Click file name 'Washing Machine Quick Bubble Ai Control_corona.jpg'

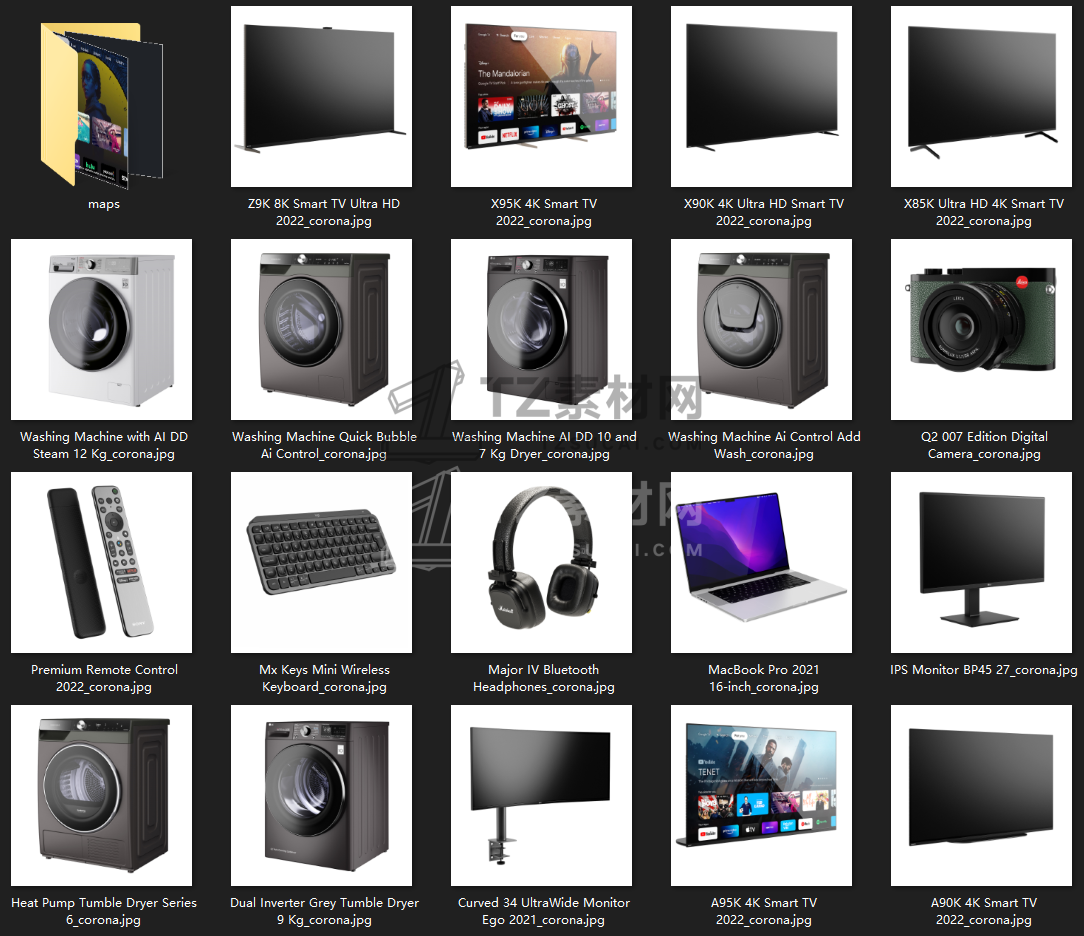[324, 445]
